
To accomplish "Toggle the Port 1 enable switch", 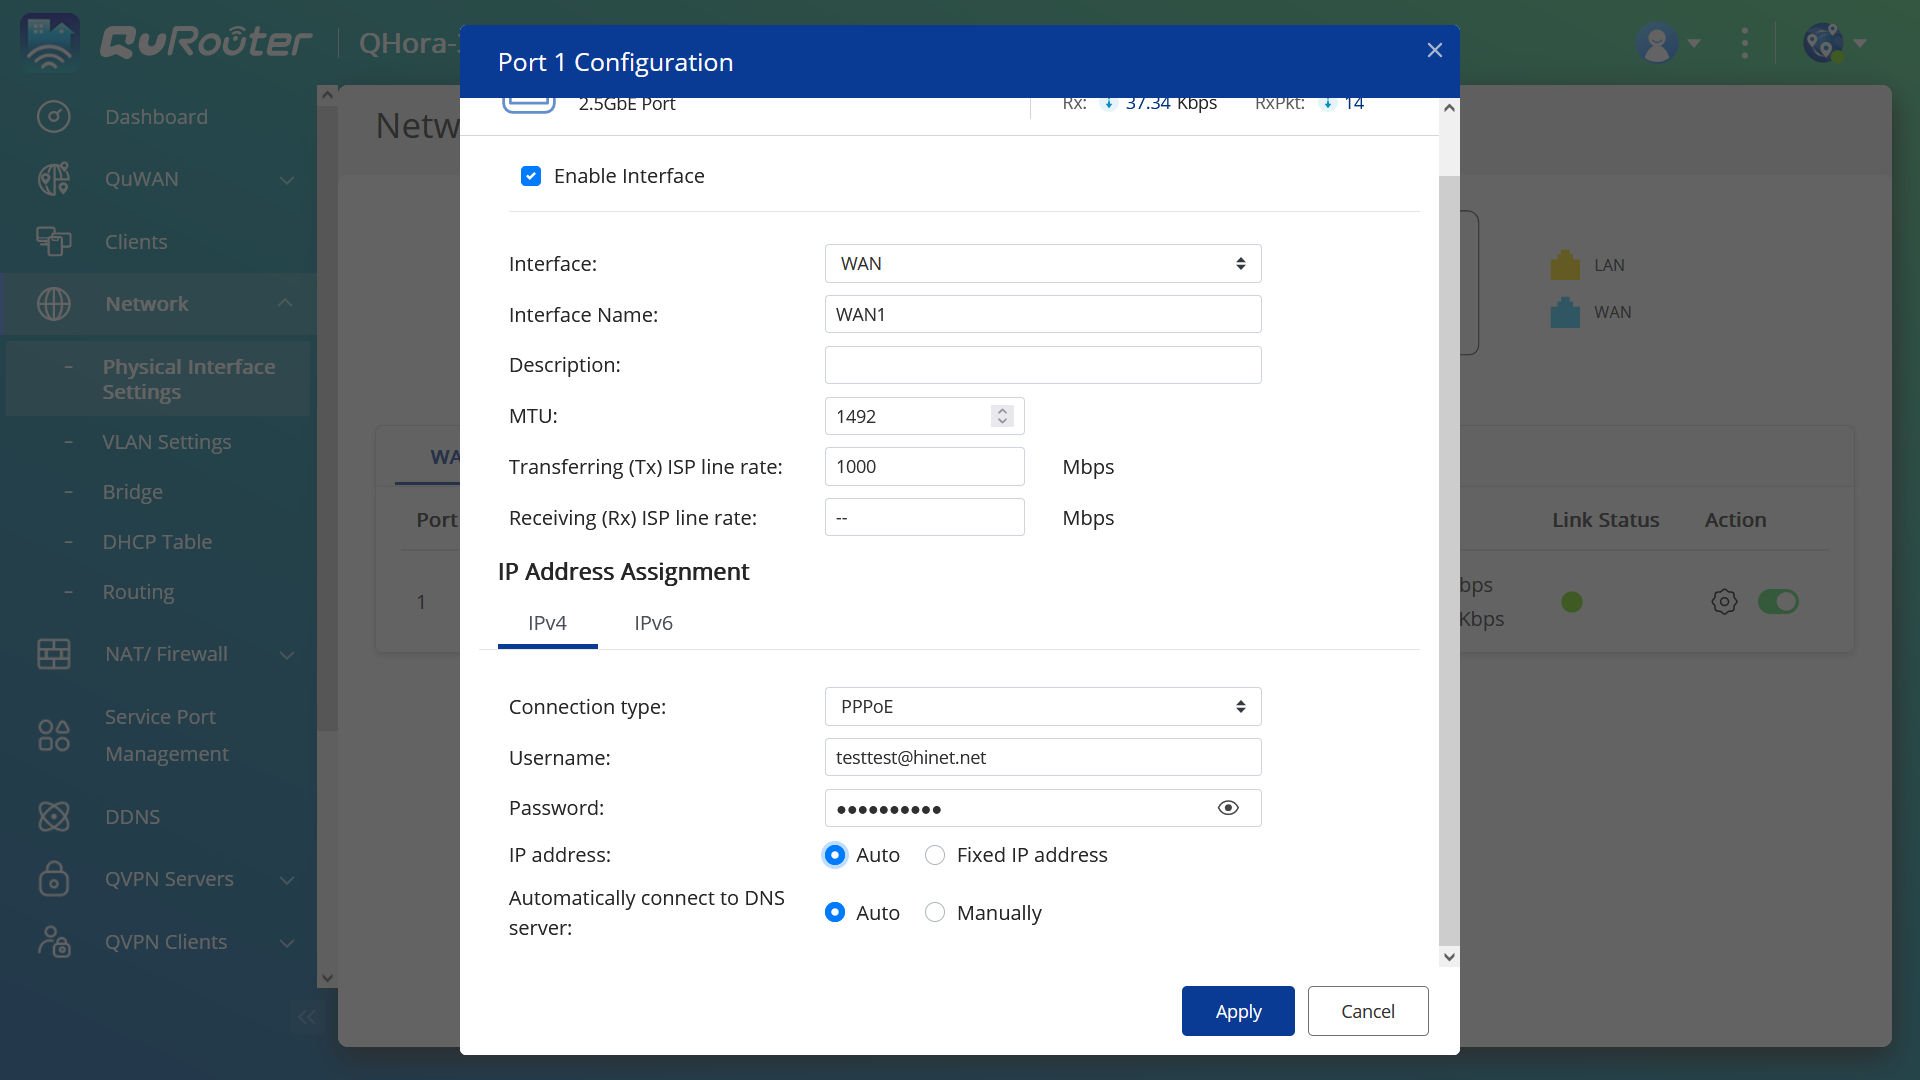I will (1779, 601).
